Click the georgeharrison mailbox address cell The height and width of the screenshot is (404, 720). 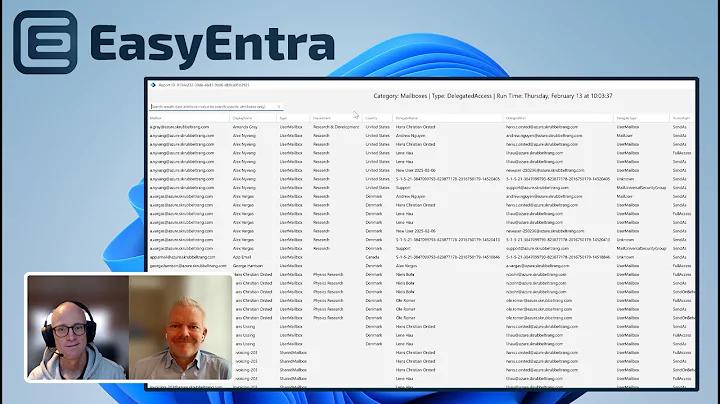tap(188, 266)
